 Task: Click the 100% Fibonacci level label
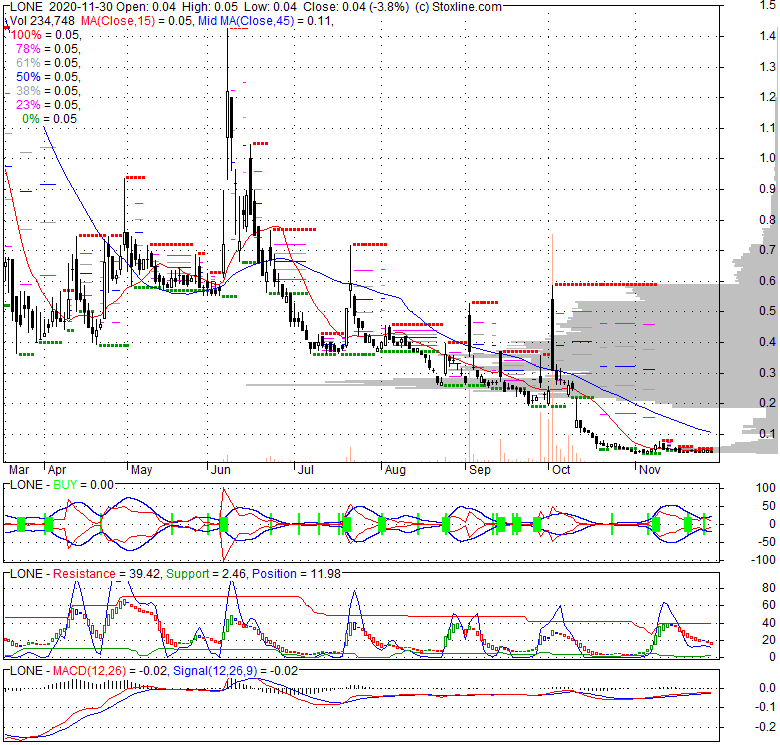tap(26, 35)
